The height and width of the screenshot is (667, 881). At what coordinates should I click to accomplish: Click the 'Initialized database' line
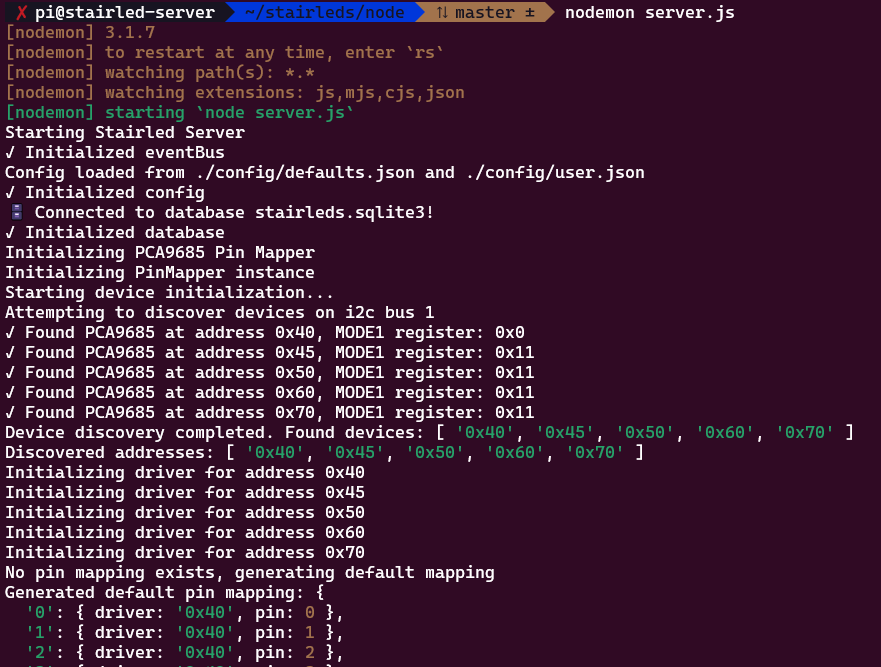[x=115, y=233]
